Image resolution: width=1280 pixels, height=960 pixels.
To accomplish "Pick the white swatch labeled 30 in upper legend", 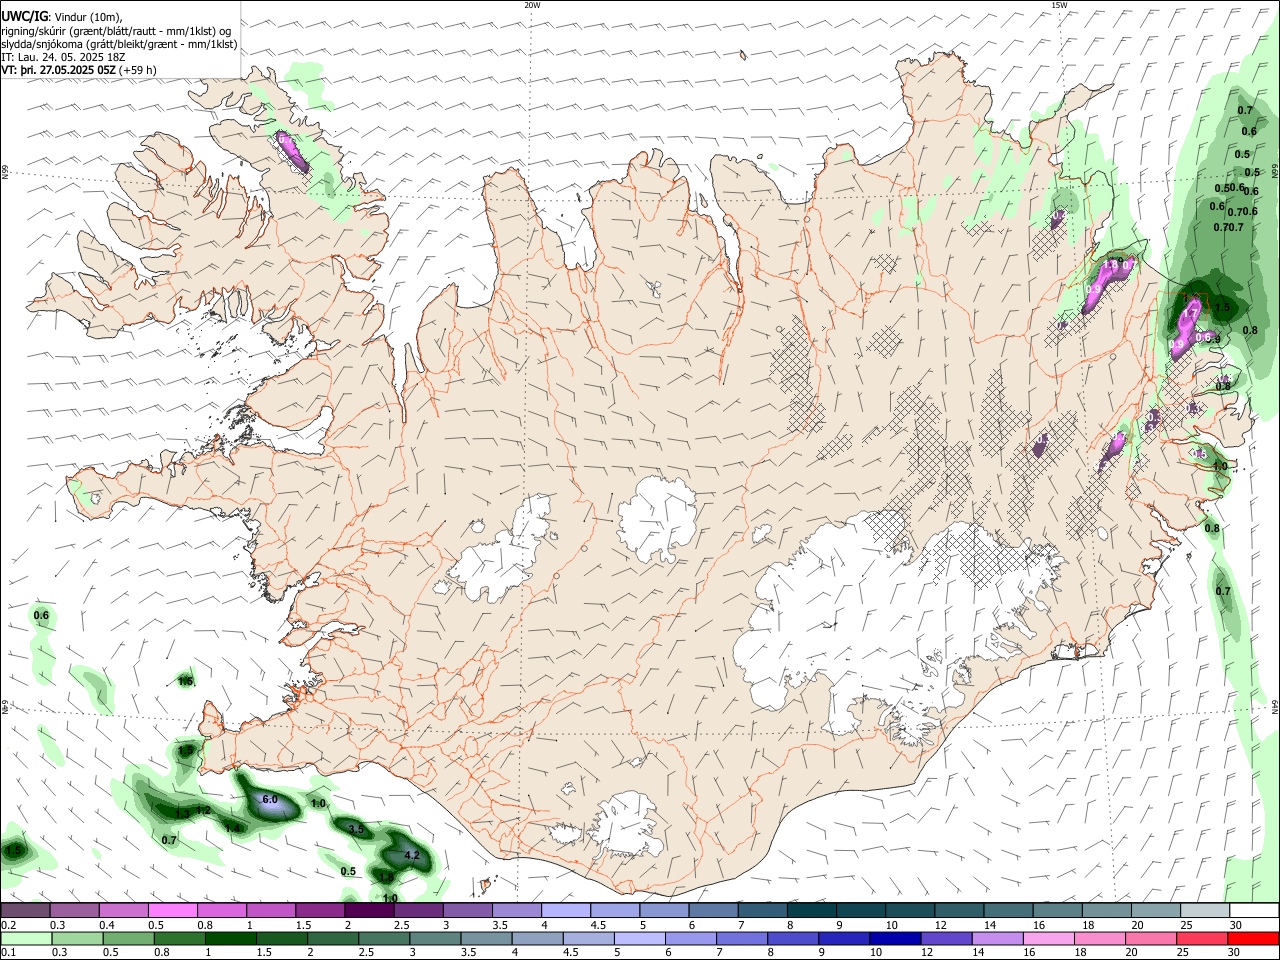I will tap(1254, 910).
